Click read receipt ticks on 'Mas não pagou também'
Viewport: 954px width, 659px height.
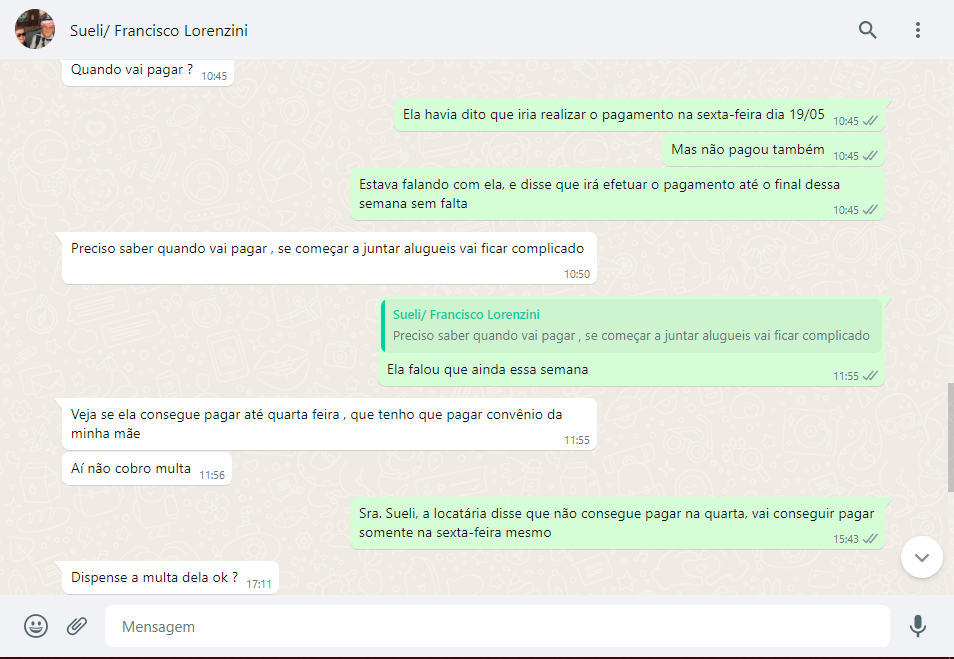(870, 156)
